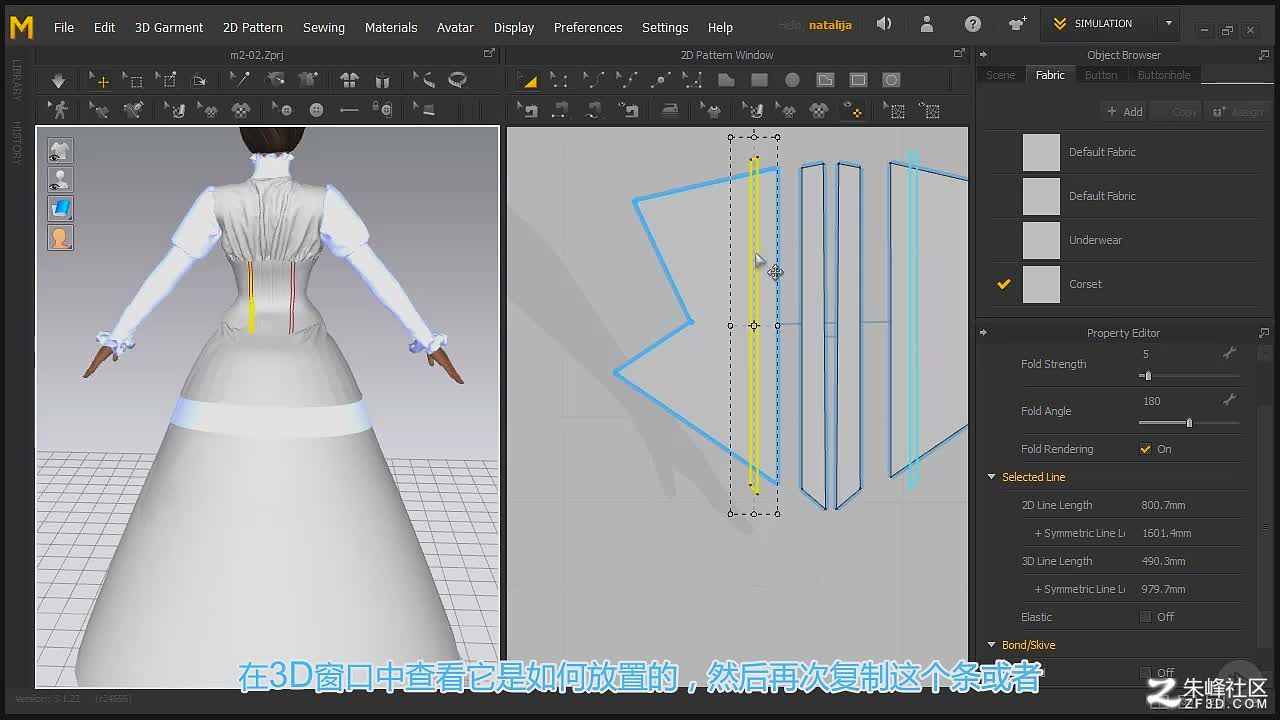Open the Sewing menu
The image size is (1280, 720).
324,27
